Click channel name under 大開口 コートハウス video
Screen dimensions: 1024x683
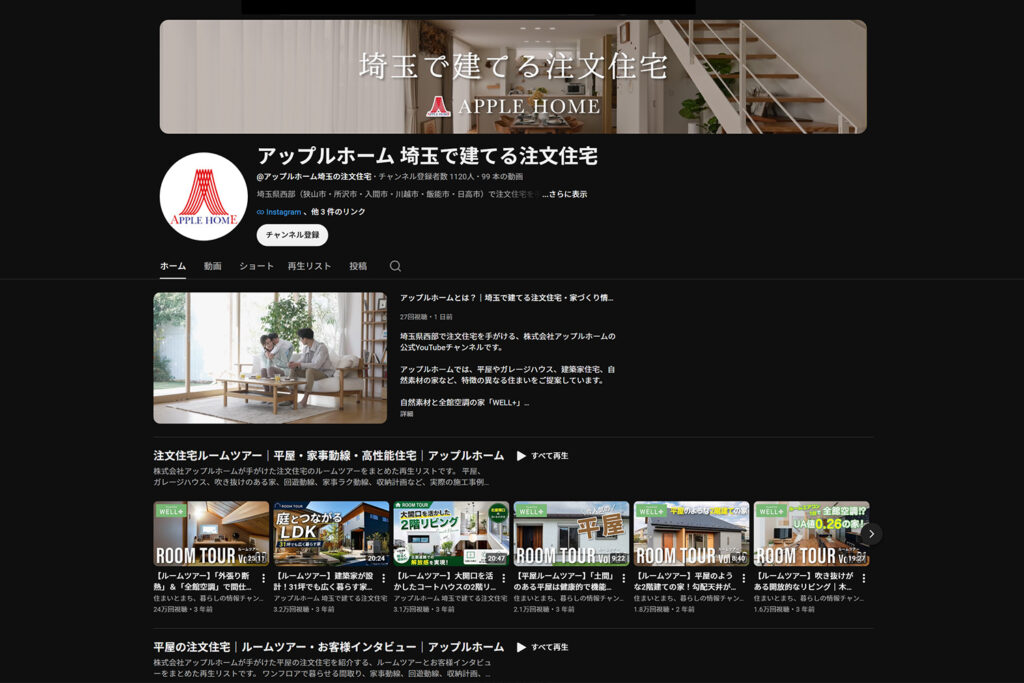point(451,598)
